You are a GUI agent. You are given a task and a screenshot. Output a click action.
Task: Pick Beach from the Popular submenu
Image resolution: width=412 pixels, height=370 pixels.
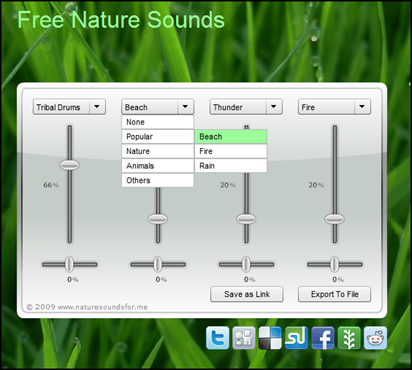pos(231,137)
